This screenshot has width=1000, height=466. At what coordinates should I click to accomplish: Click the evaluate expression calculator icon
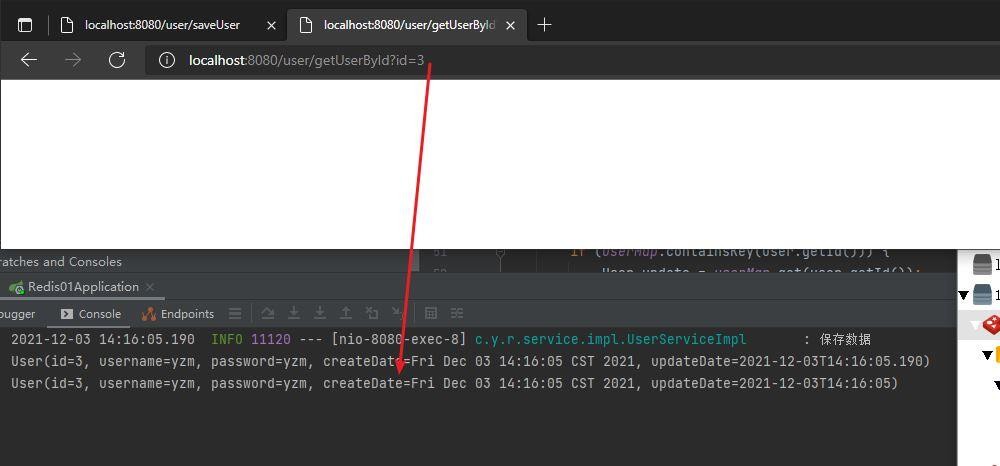(431, 314)
